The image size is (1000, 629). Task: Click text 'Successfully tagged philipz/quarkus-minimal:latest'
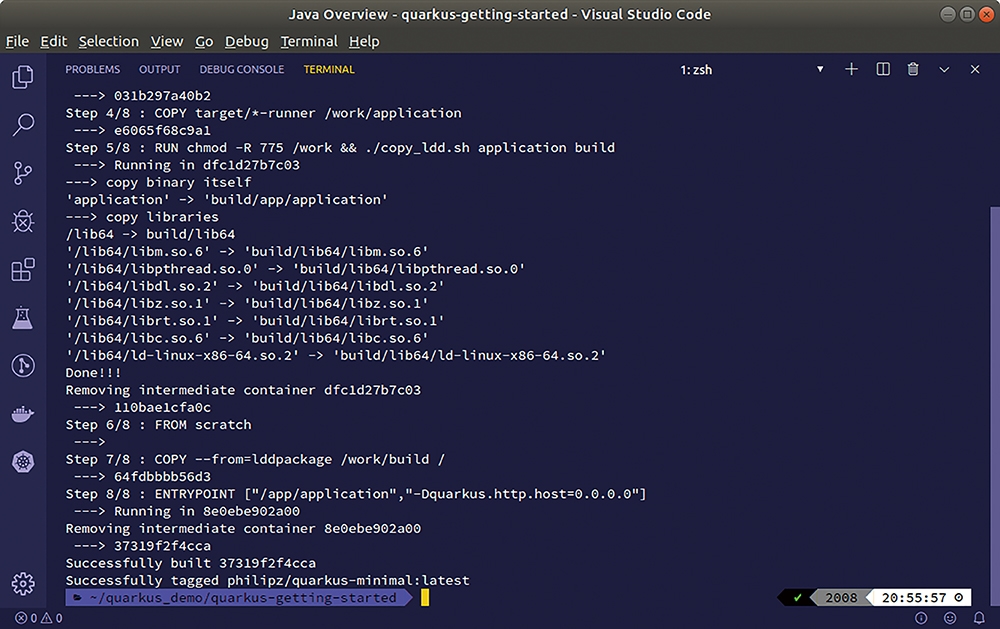point(267,581)
